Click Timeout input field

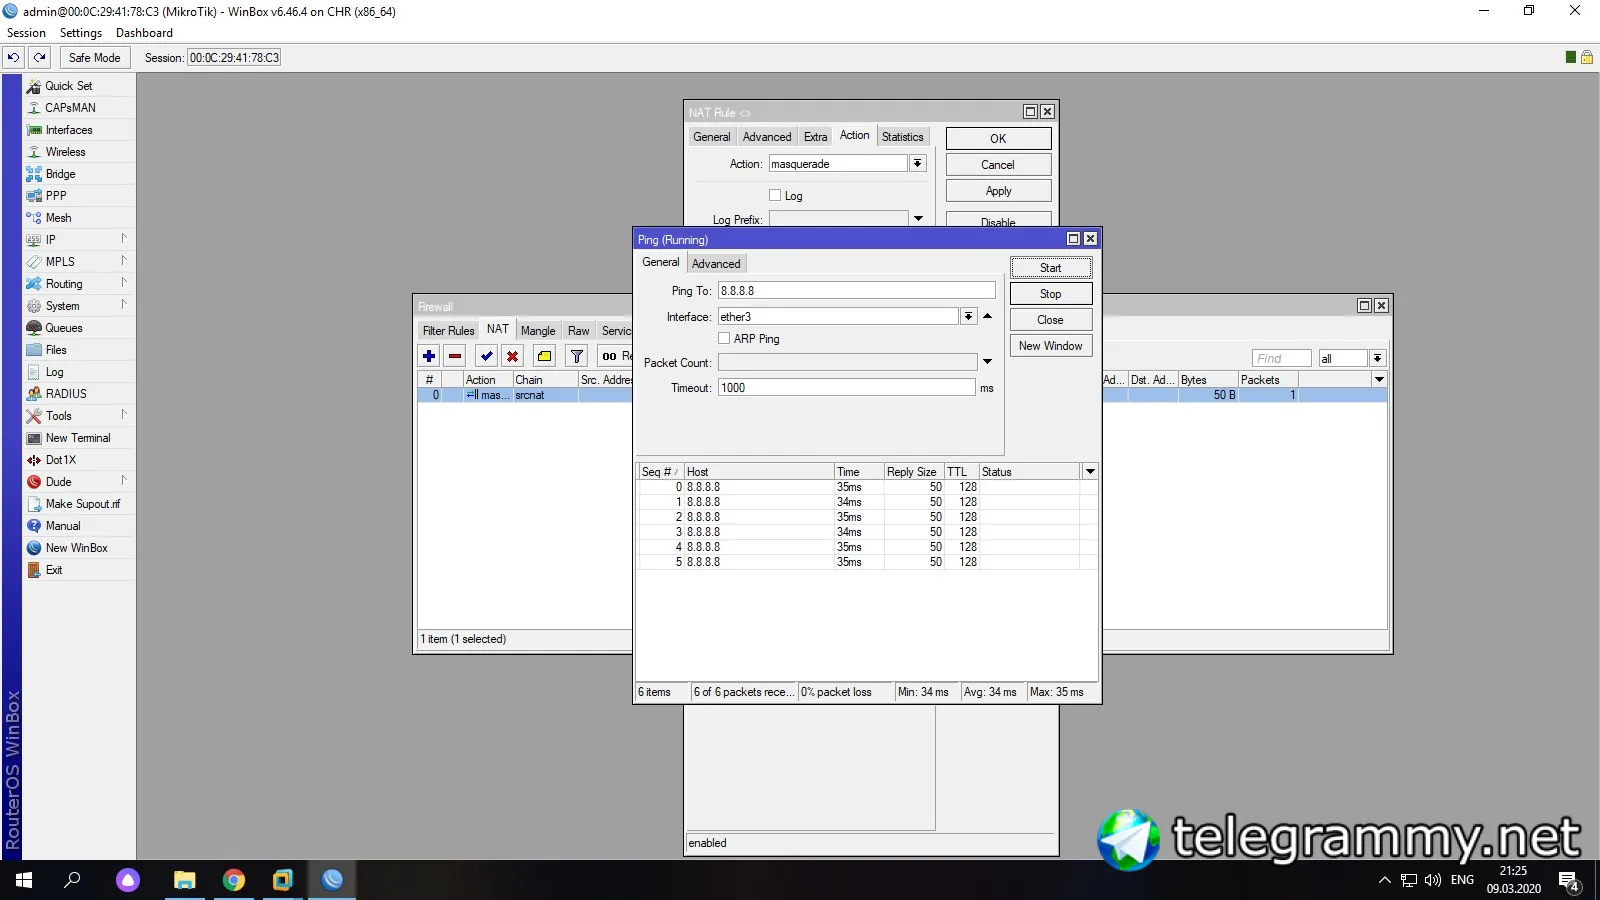(846, 388)
